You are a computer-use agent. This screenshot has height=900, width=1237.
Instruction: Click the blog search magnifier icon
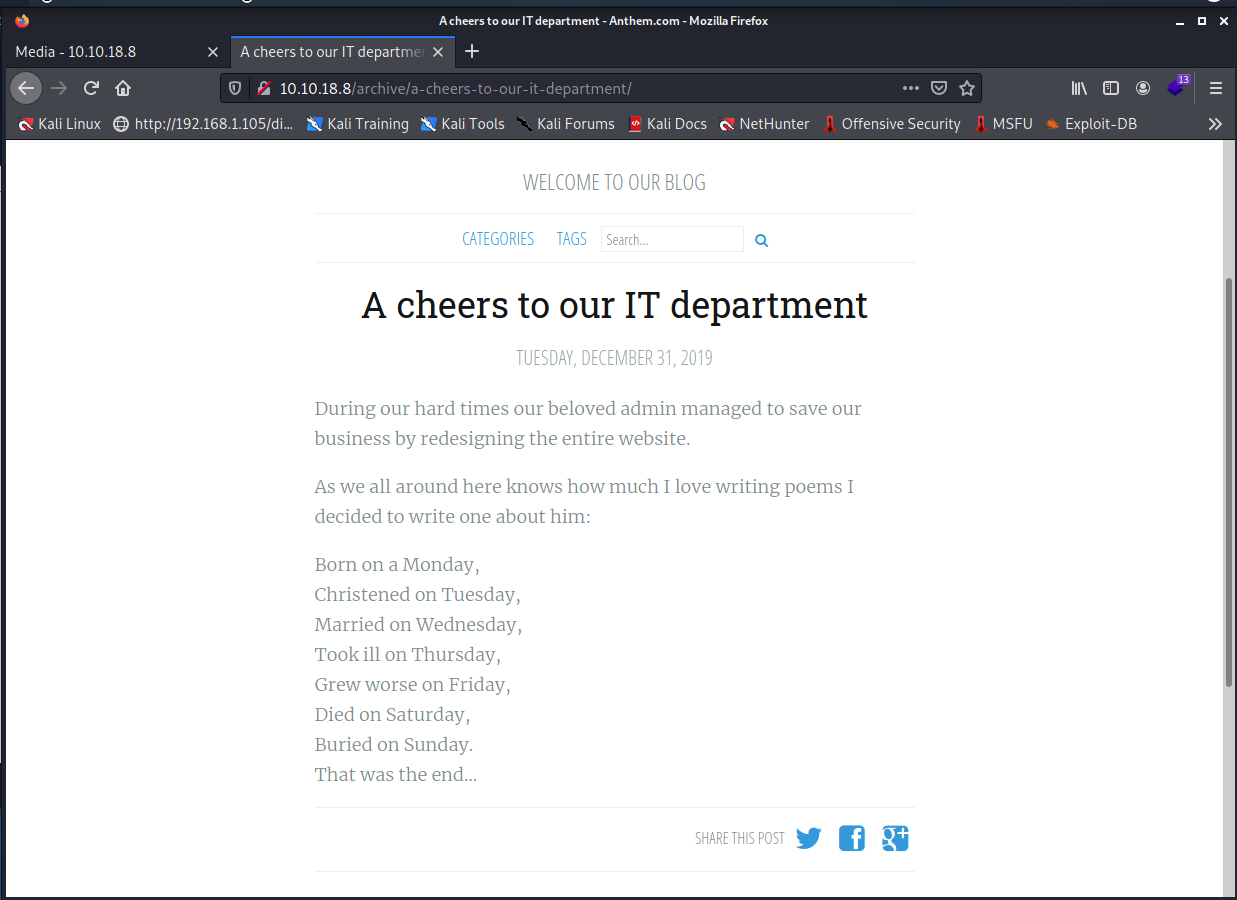[x=761, y=240]
